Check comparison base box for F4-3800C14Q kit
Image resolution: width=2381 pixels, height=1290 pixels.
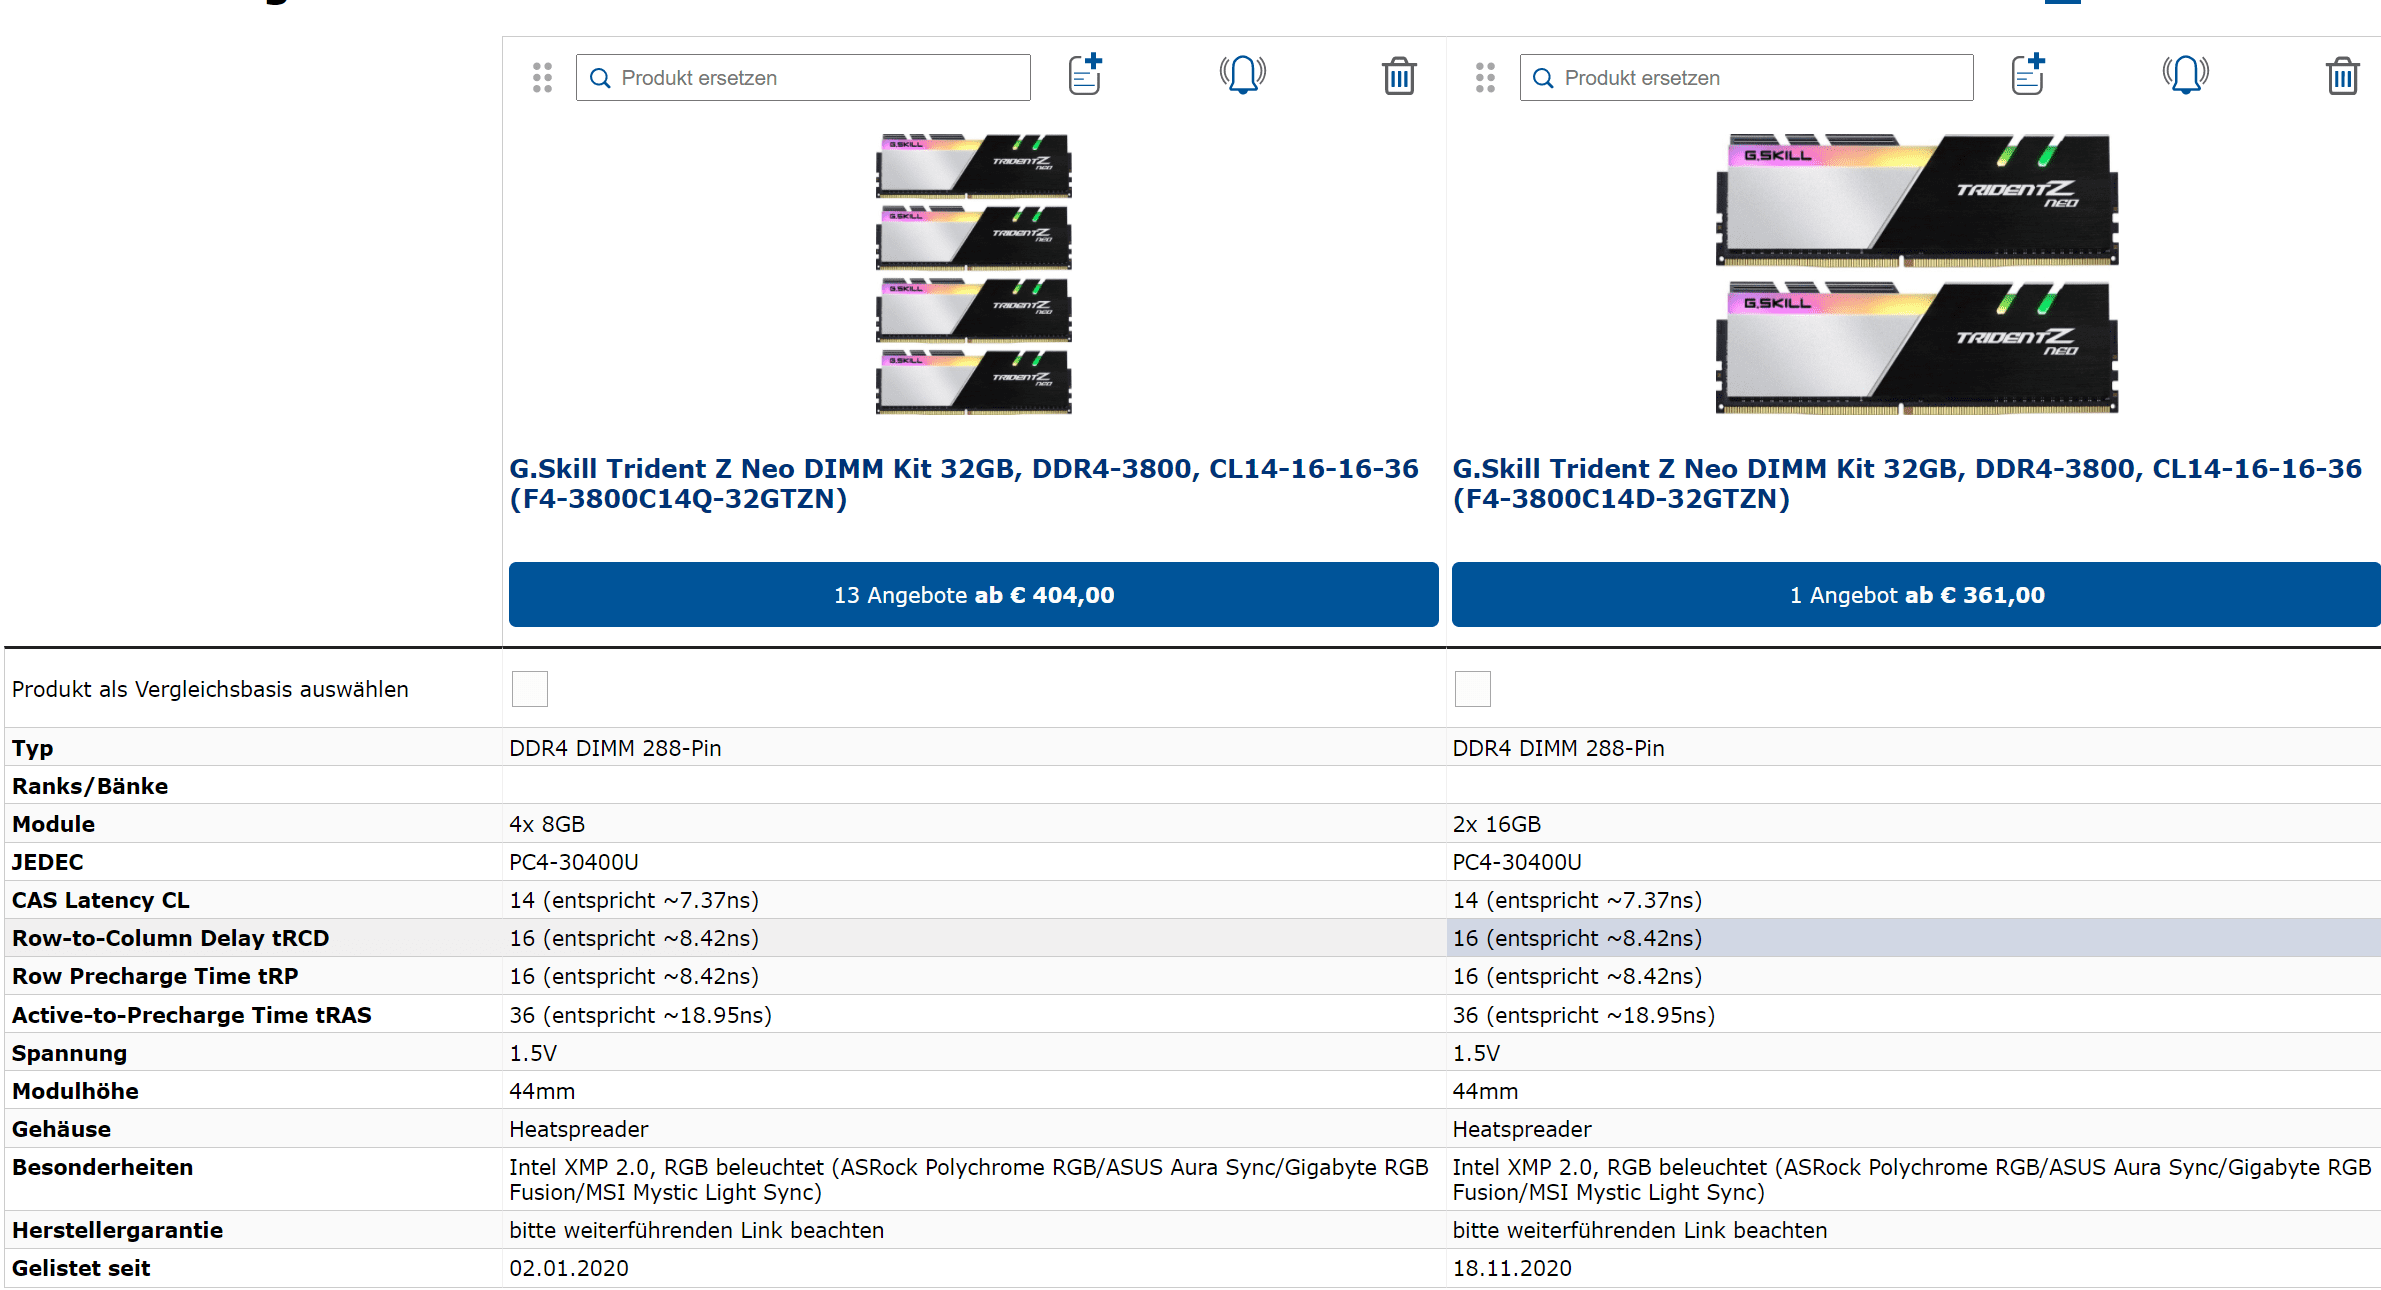(530, 689)
